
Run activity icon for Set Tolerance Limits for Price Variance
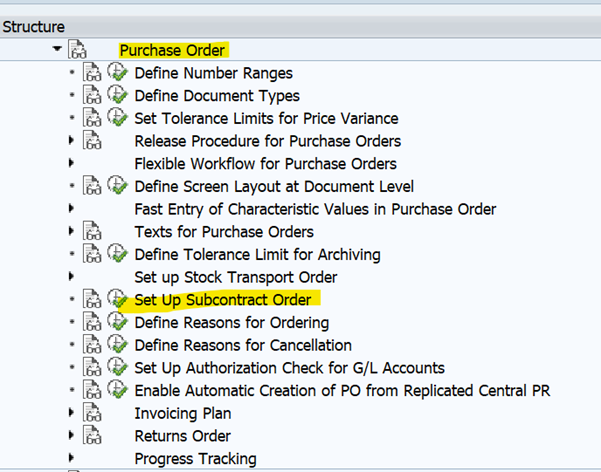(117, 118)
